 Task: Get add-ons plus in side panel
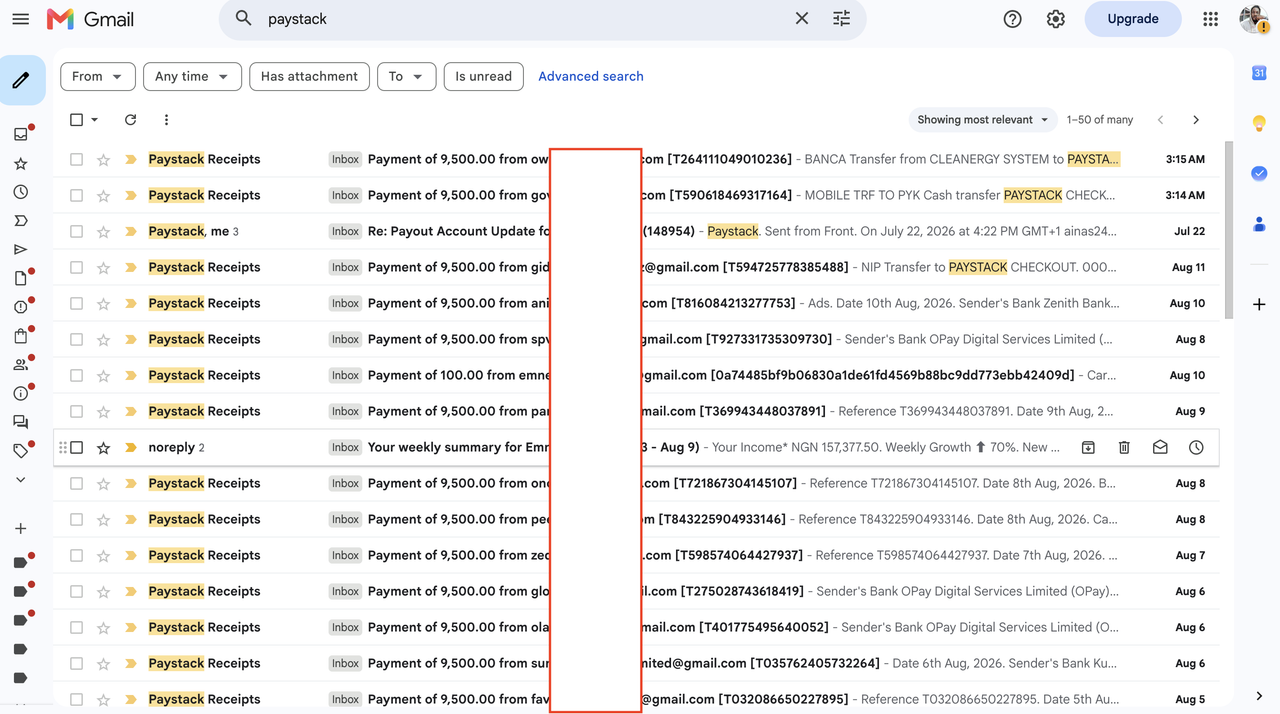[1259, 304]
